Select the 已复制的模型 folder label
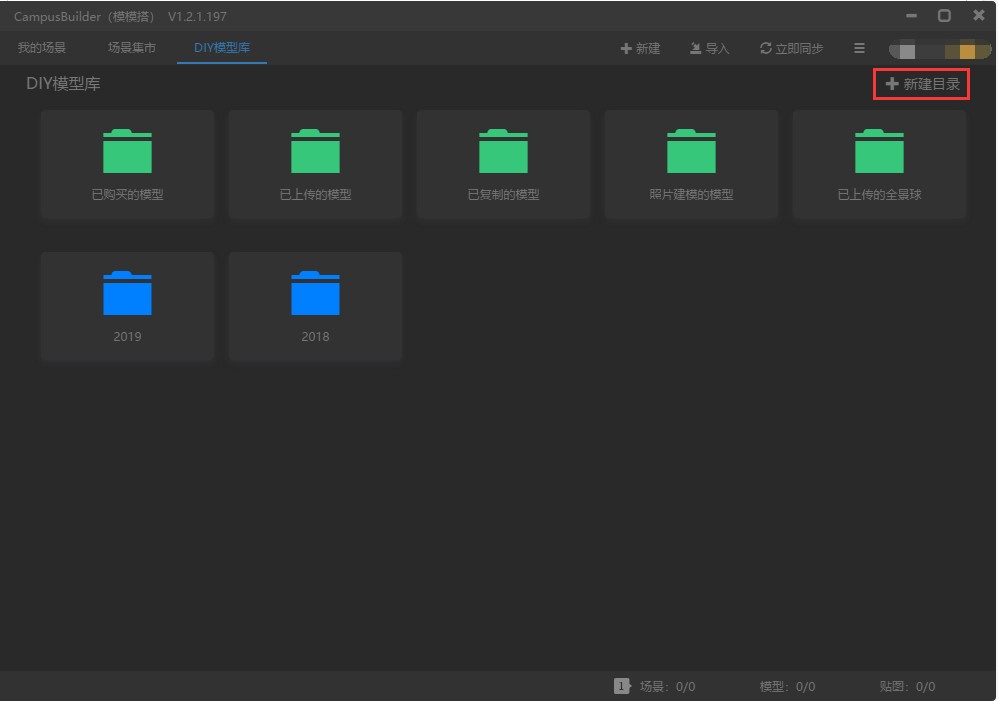Screen dimensions: 998x701 coord(503,195)
